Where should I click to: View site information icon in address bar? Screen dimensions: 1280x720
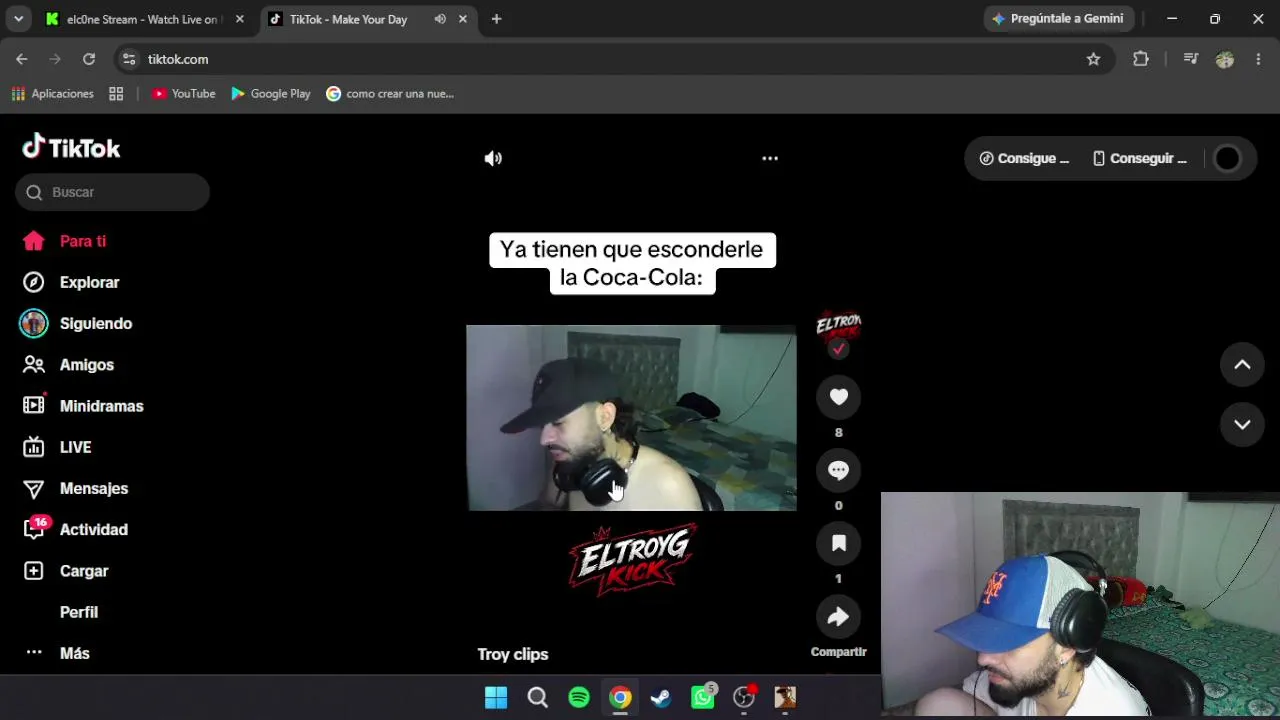tap(129, 59)
